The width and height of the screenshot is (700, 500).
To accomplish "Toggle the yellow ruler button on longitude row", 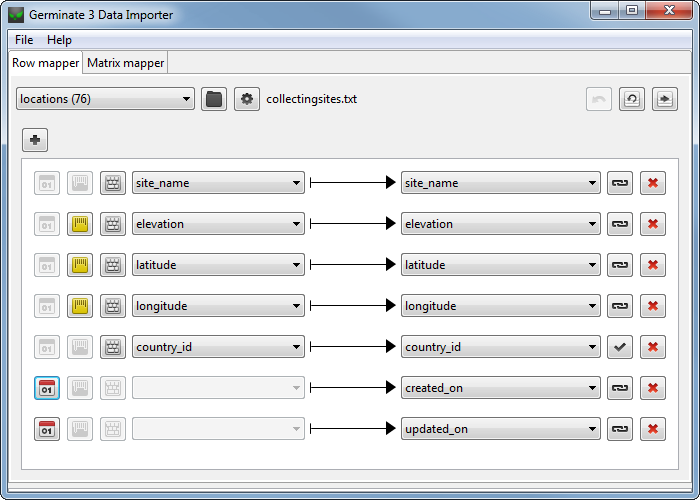I will coord(80,306).
